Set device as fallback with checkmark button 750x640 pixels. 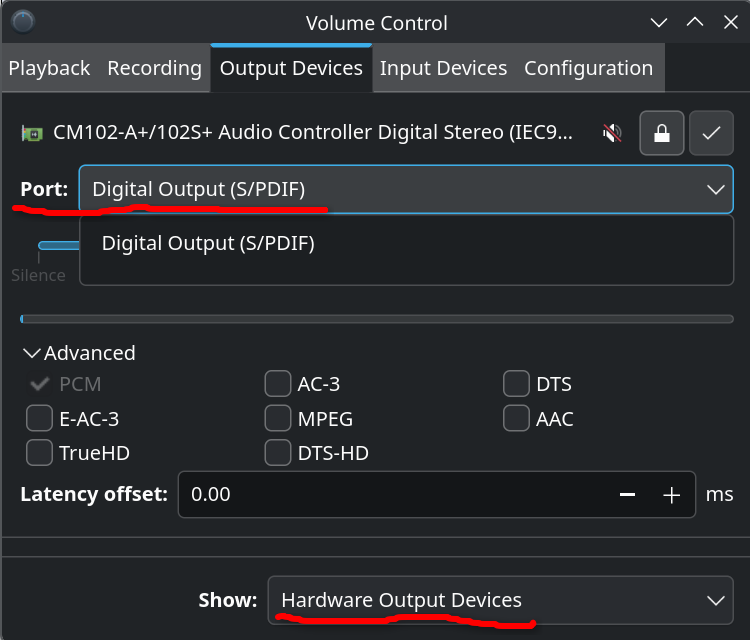711,132
